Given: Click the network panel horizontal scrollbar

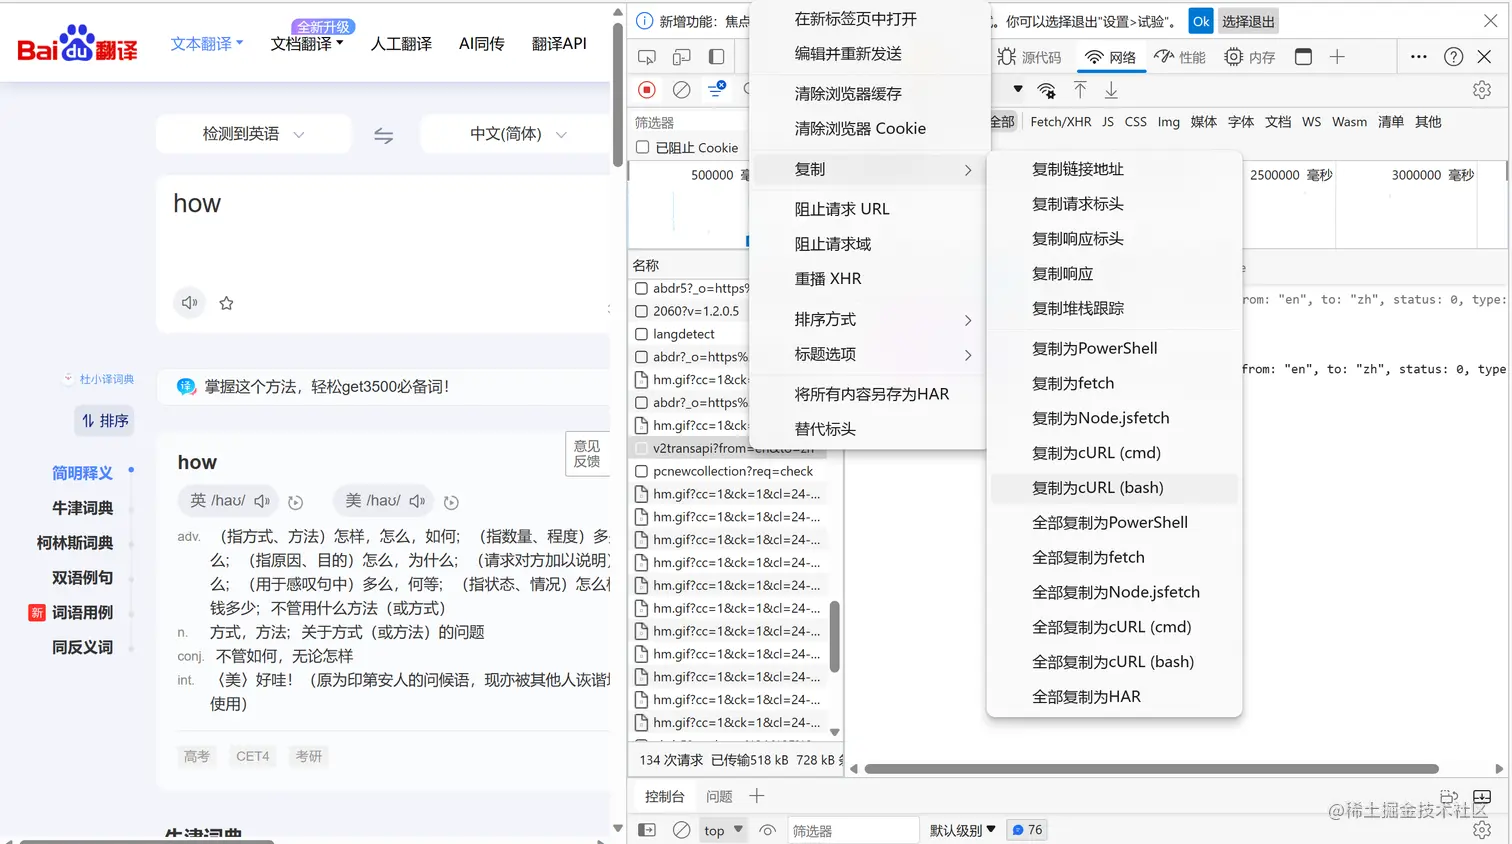Looking at the screenshot, I should click(x=1151, y=769).
